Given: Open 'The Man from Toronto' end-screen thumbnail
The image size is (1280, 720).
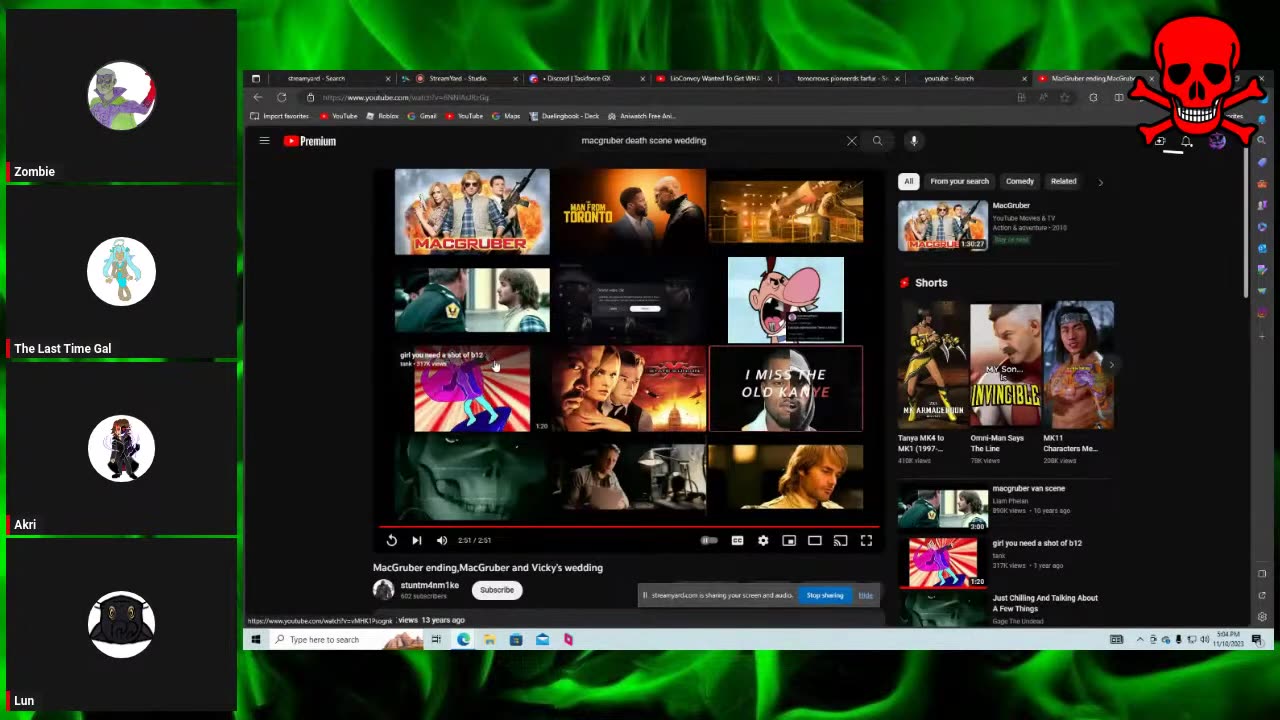Looking at the screenshot, I should [629, 212].
